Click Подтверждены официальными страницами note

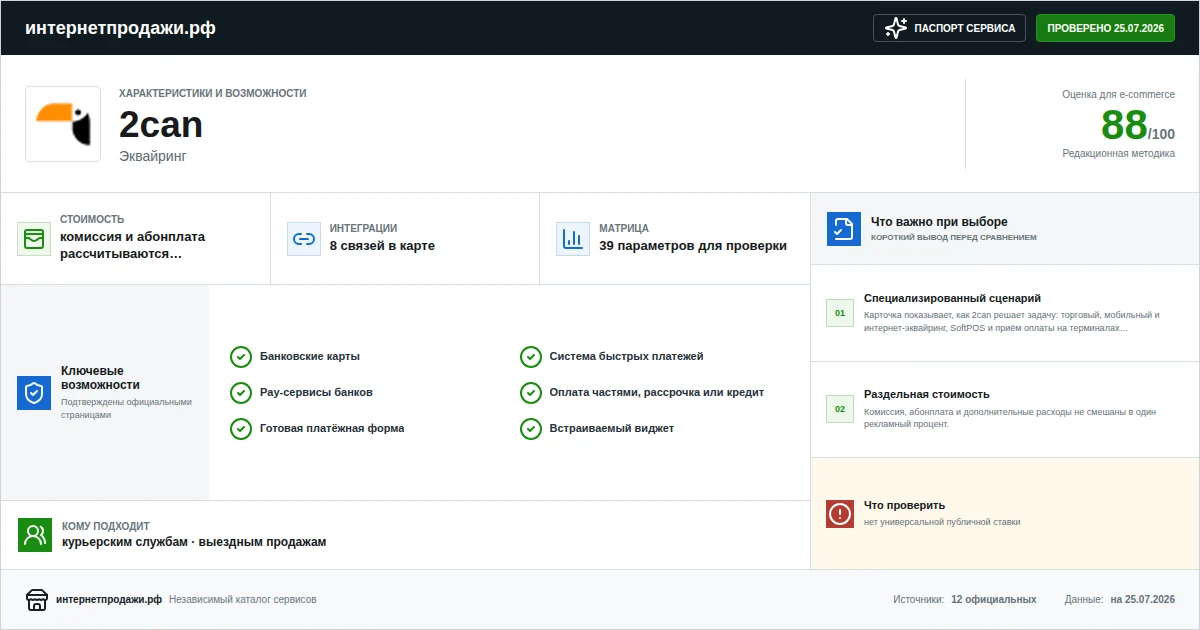pyautogui.click(x=126, y=408)
